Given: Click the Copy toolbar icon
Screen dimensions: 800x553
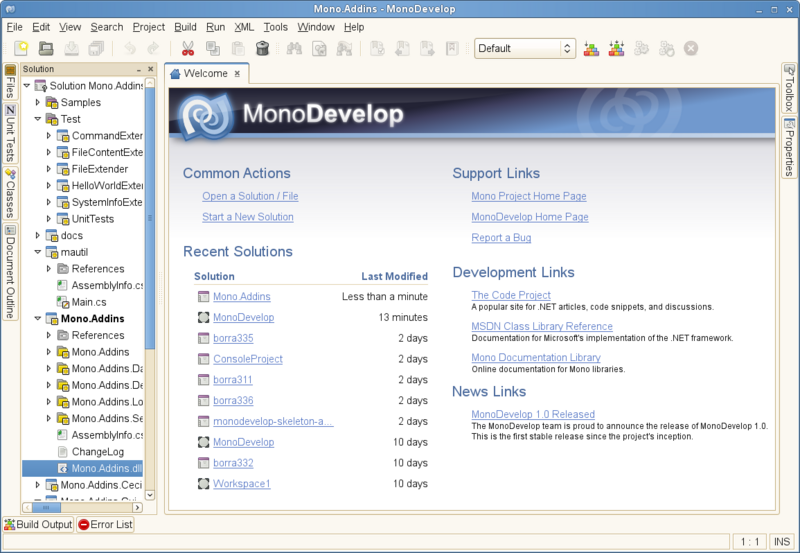Looking at the screenshot, I should [x=213, y=48].
